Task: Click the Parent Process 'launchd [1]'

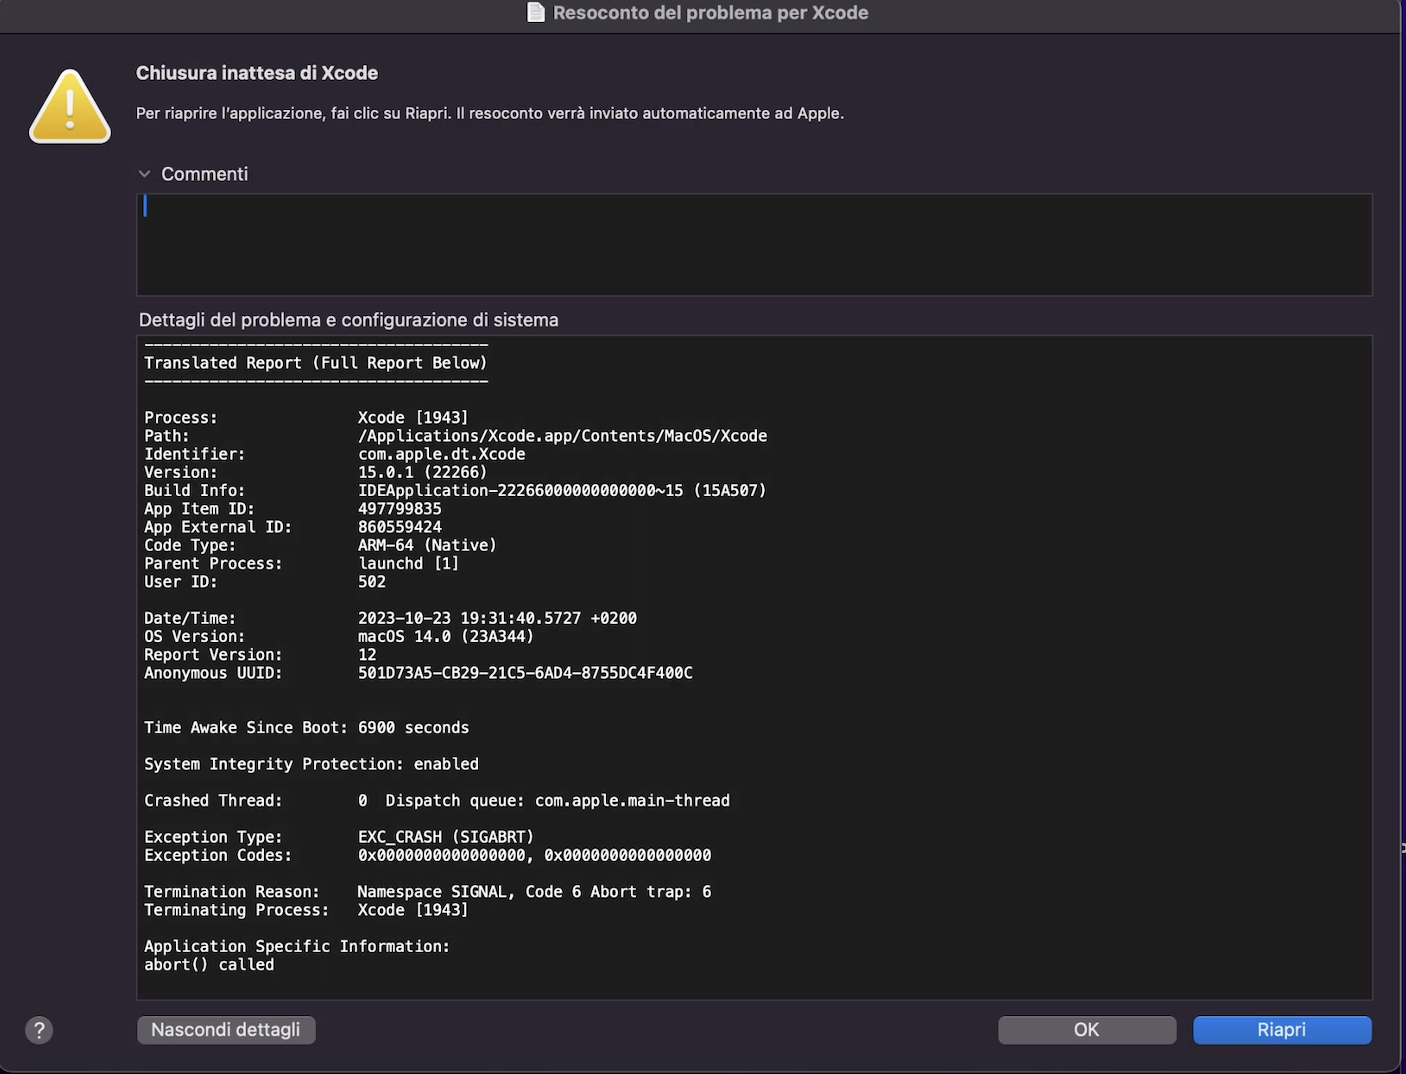Action: tap(409, 564)
